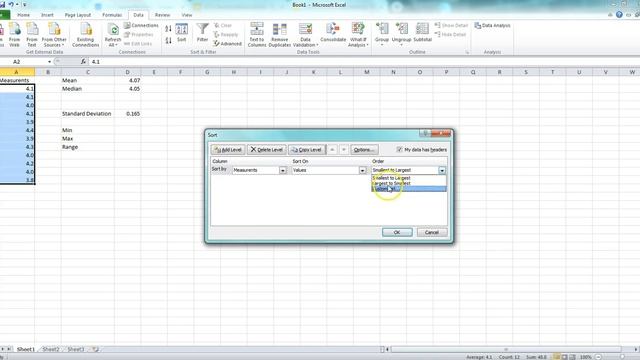Switch to the Home ribbon tab
Viewport: 640px width, 360px height.
tap(23, 15)
